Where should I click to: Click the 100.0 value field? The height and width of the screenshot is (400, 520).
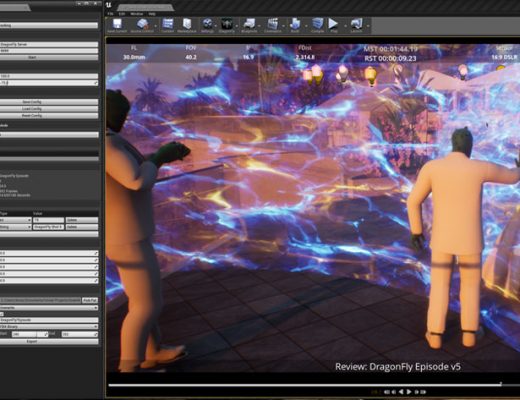(x=49, y=76)
